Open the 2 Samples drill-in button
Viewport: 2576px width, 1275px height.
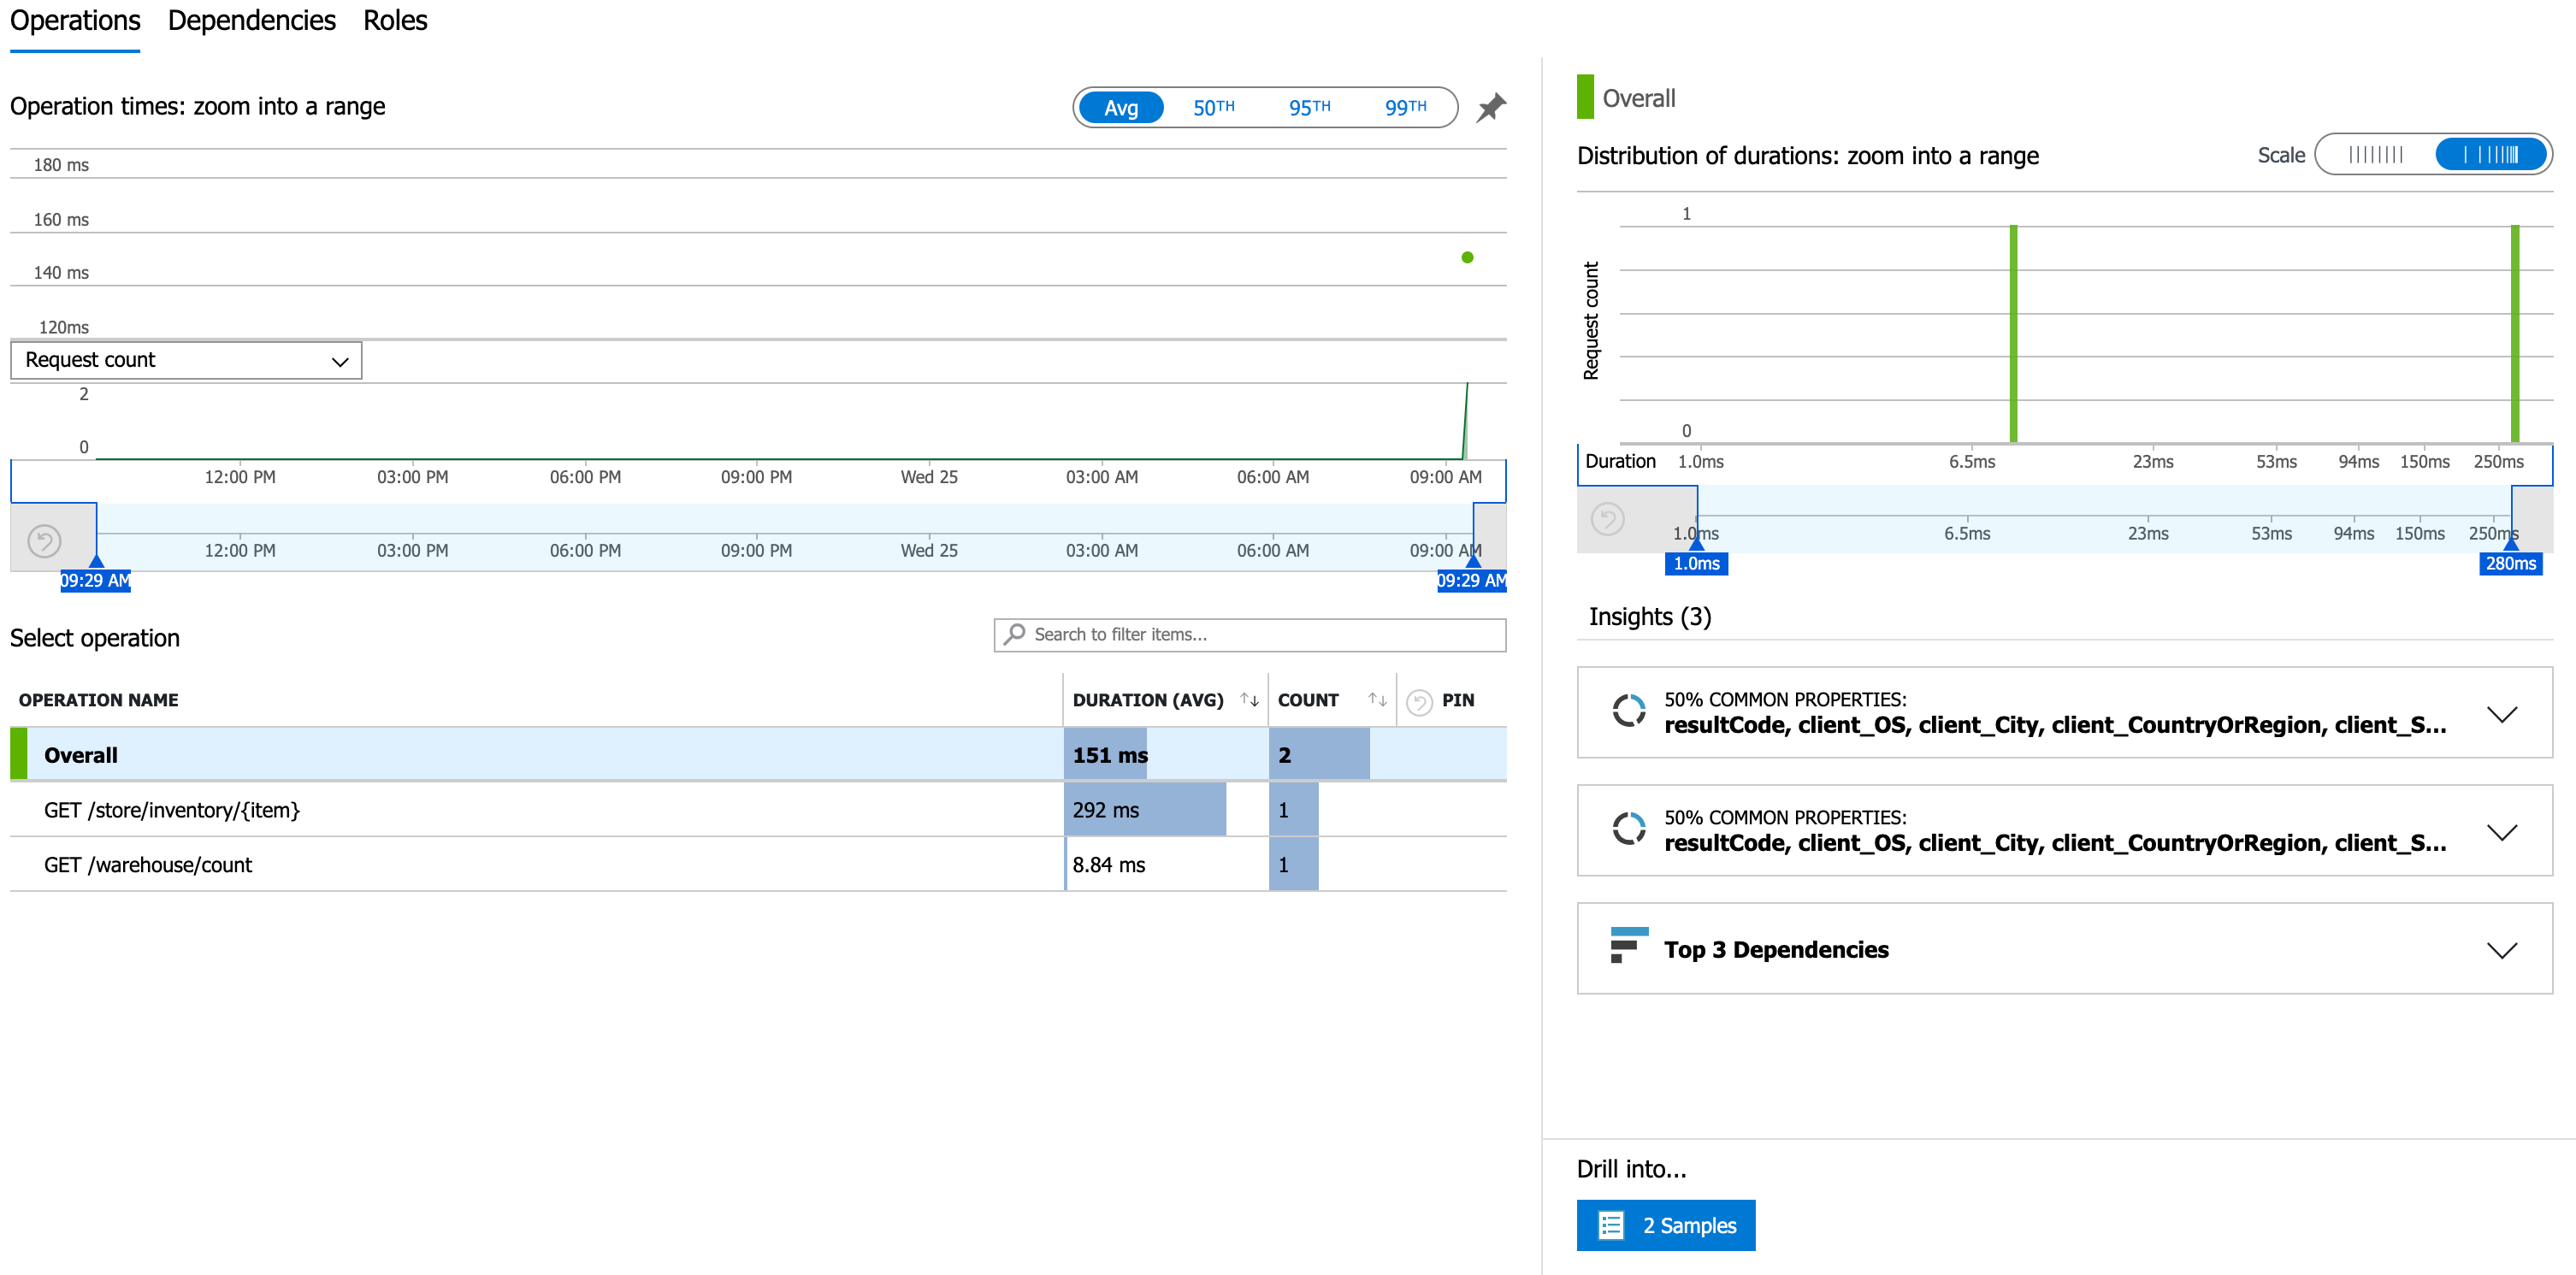point(1665,1225)
